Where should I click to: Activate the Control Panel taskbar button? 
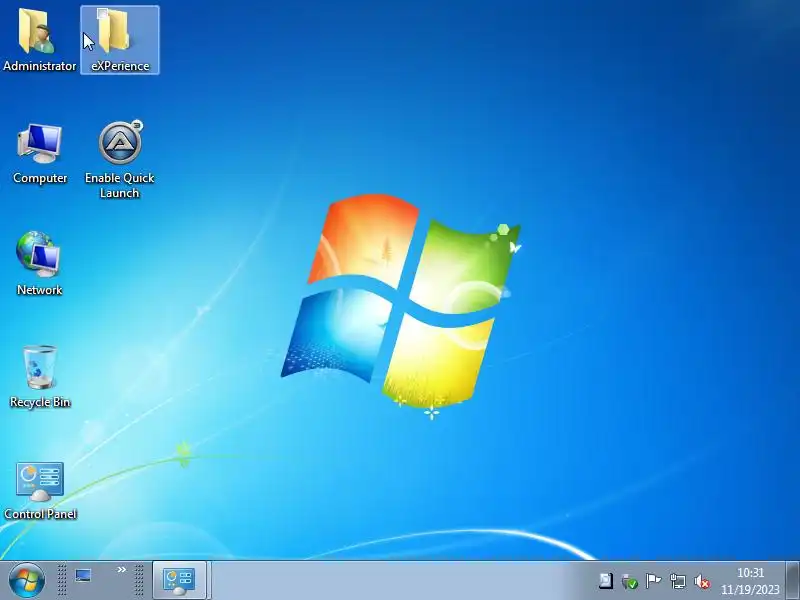tap(179, 581)
